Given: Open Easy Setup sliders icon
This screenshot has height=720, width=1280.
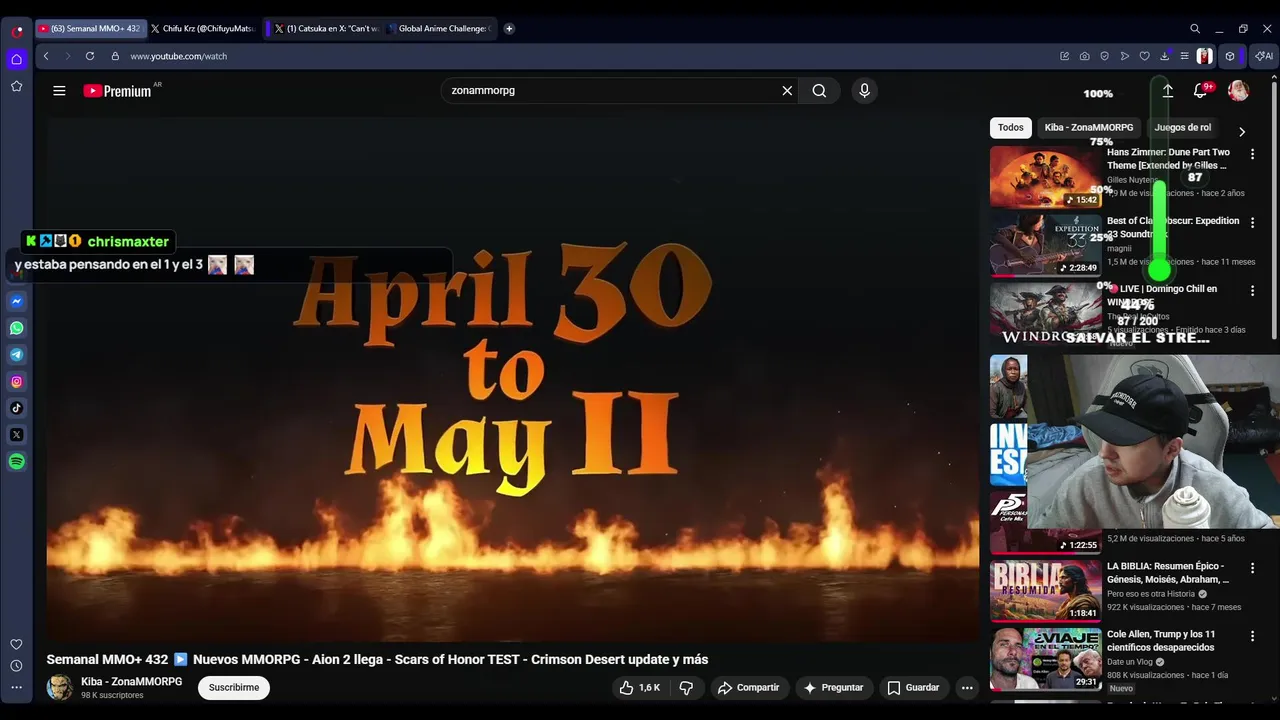Looking at the screenshot, I should (1185, 56).
